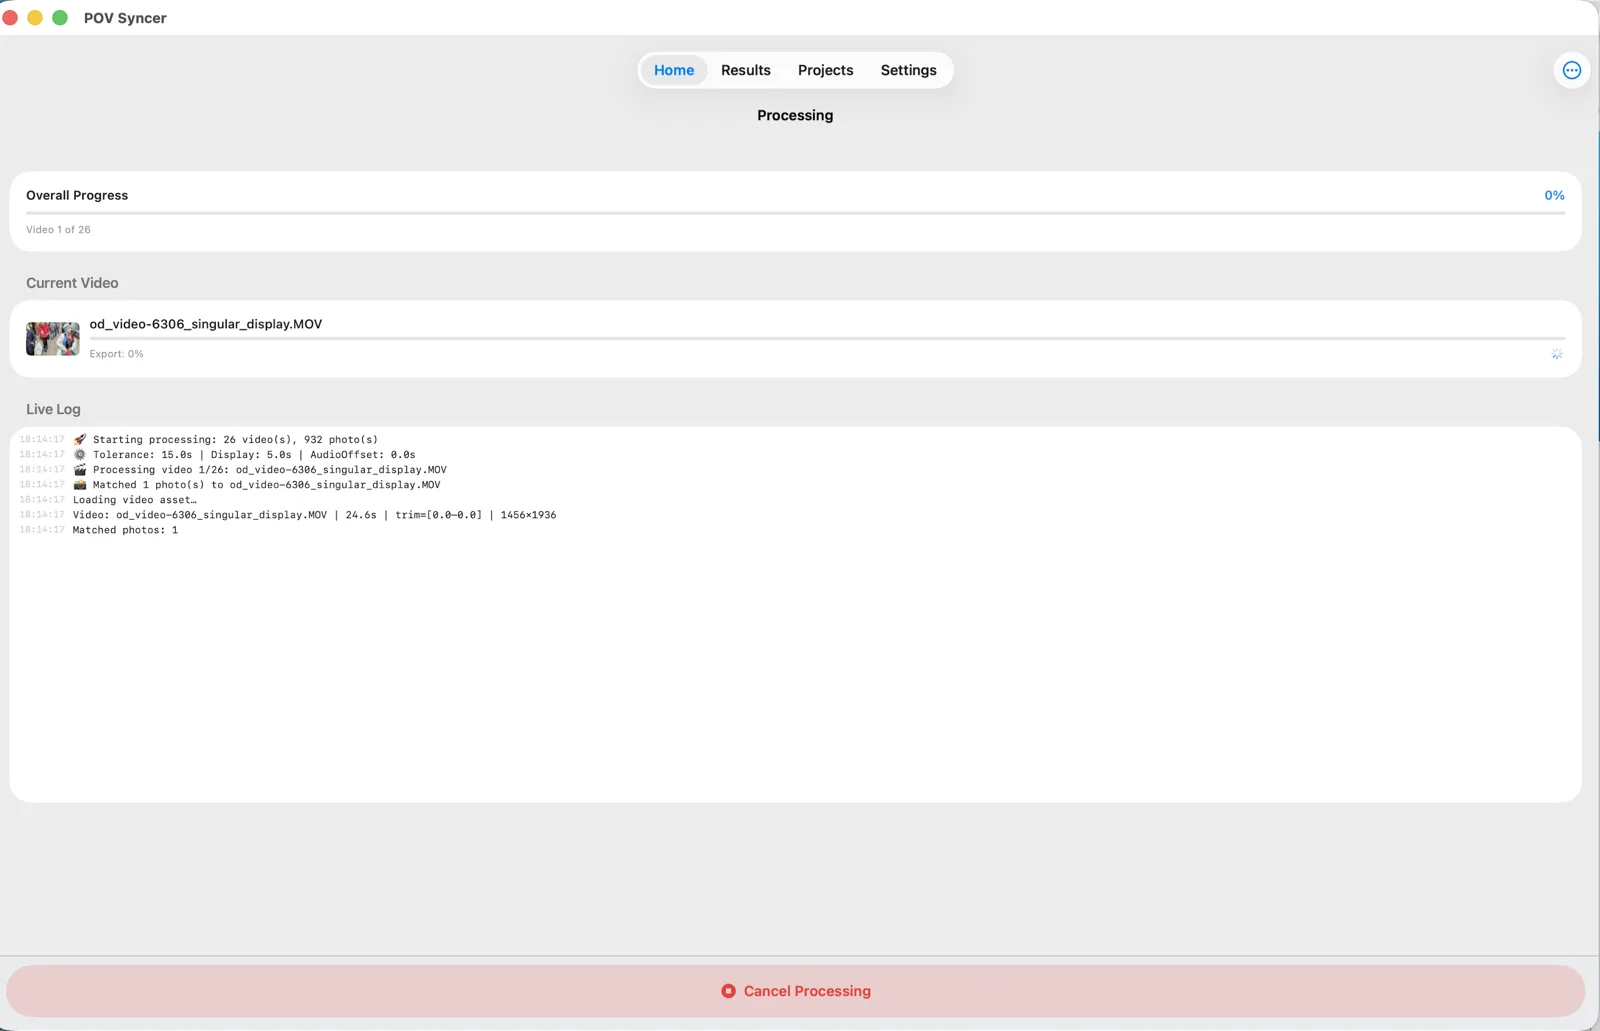1600x1031 pixels.
Task: Click the Live Log heading
Action: pos(53,409)
